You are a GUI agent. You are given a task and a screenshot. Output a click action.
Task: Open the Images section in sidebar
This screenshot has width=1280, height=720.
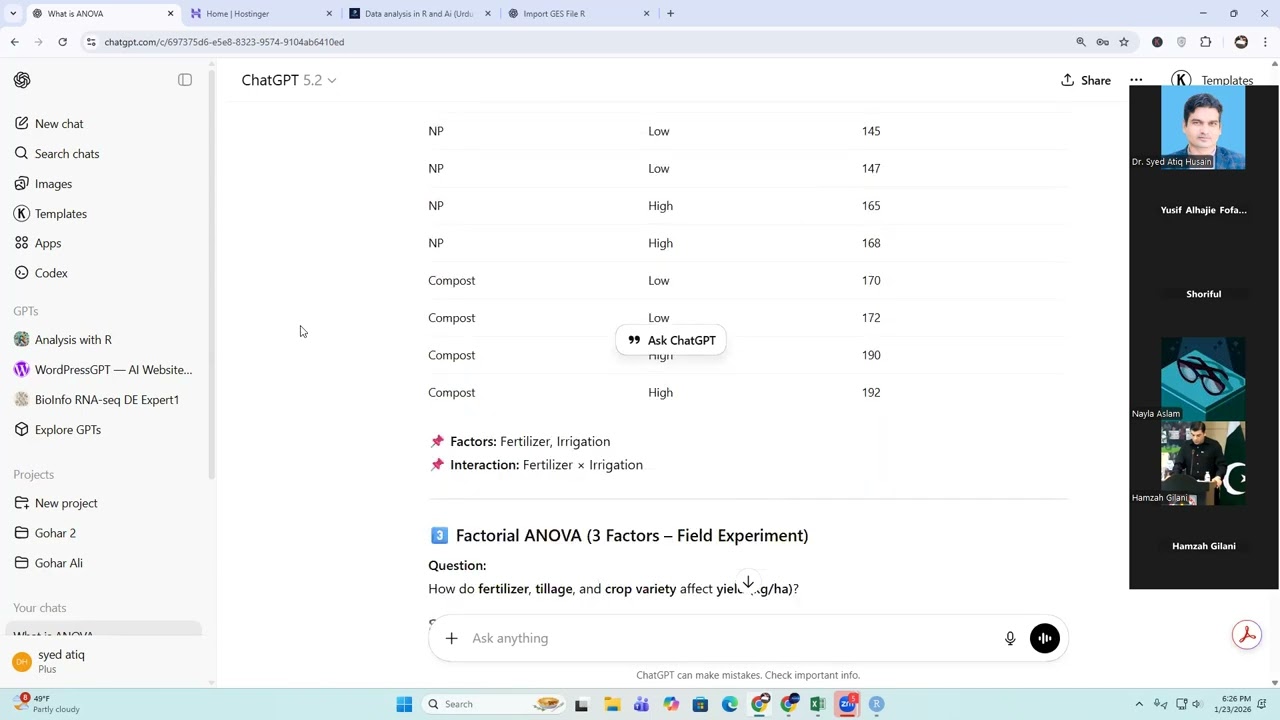(x=53, y=184)
